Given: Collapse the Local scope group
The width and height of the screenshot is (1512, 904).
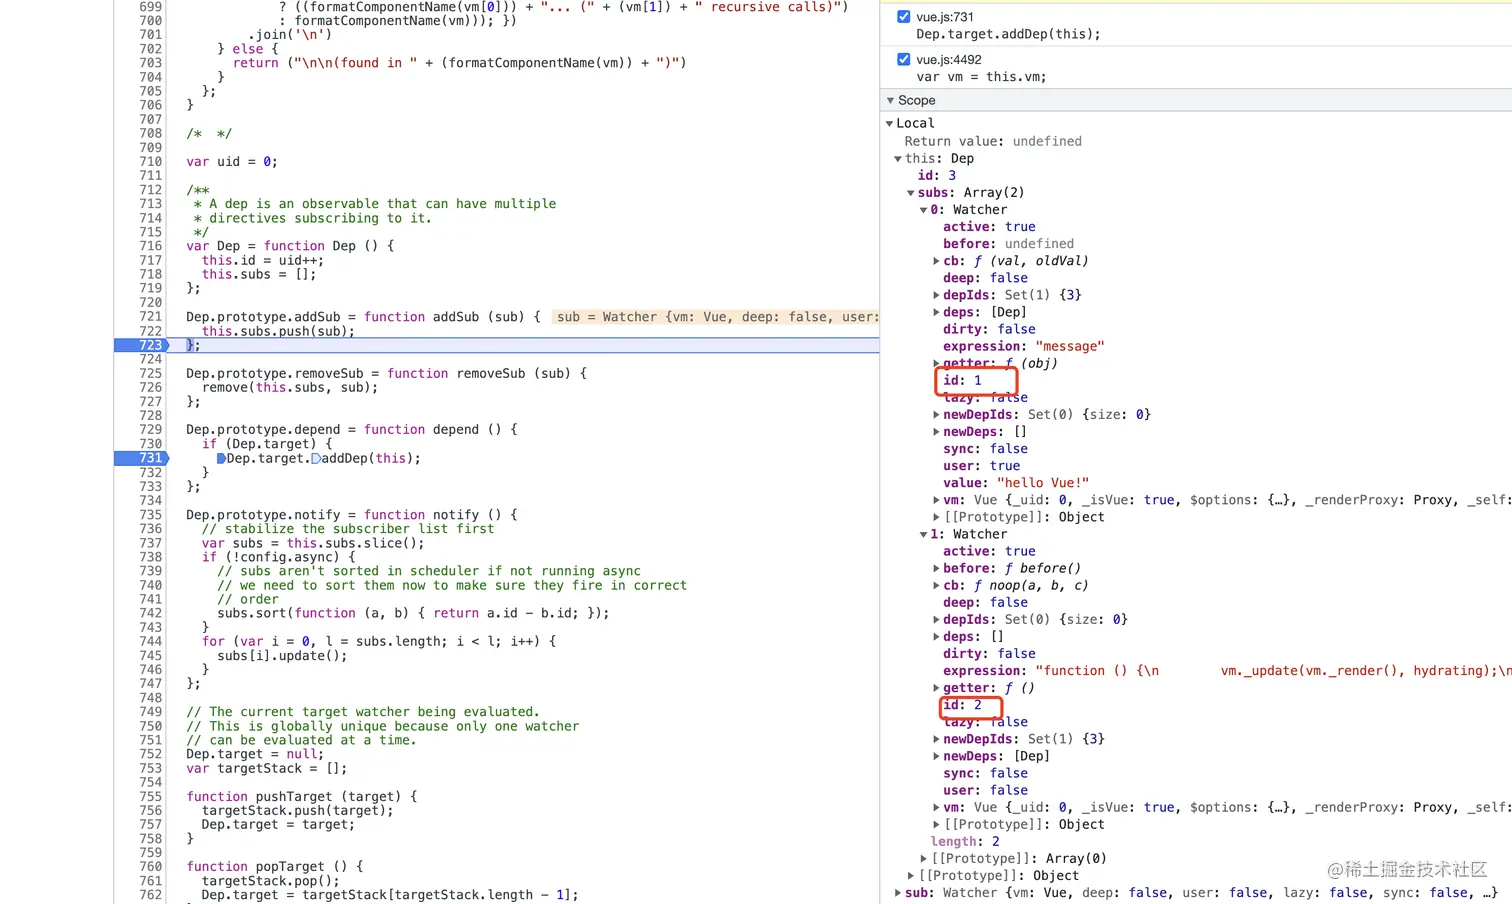Looking at the screenshot, I should [889, 124].
